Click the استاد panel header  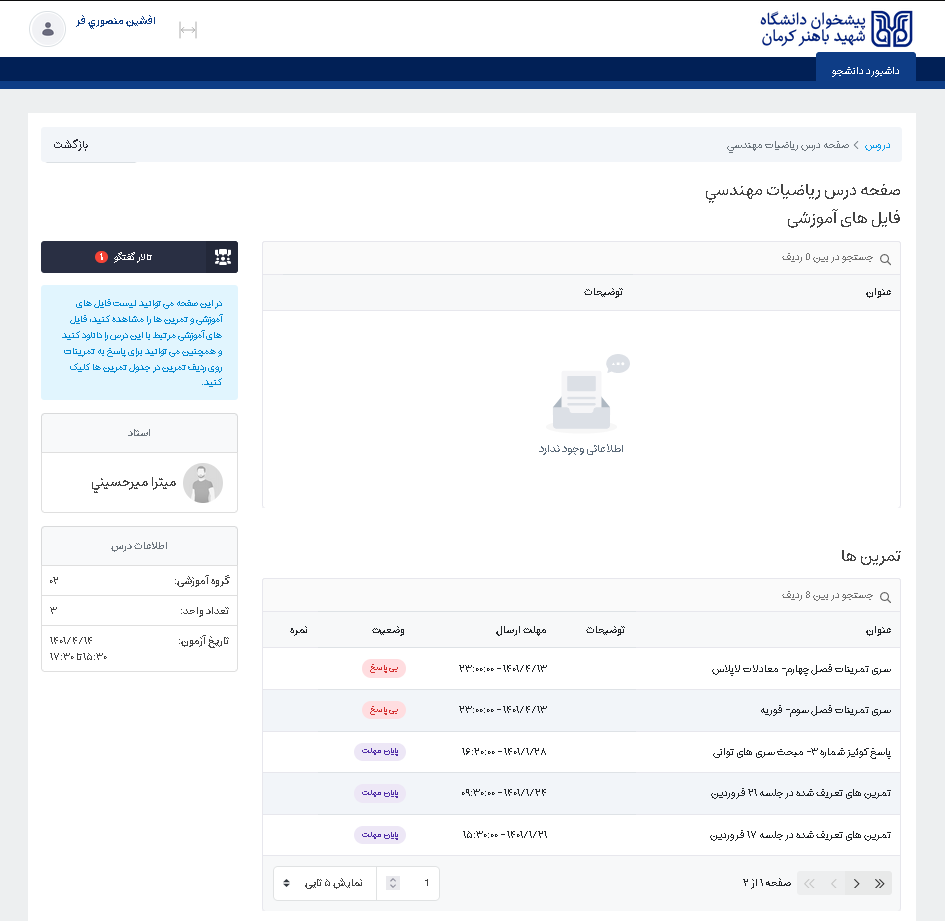point(139,433)
